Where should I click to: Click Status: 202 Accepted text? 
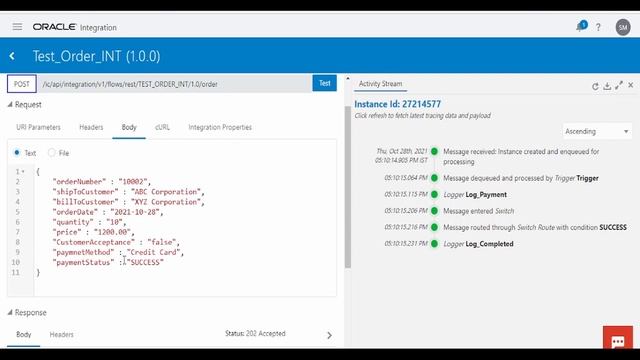[x=255, y=333]
